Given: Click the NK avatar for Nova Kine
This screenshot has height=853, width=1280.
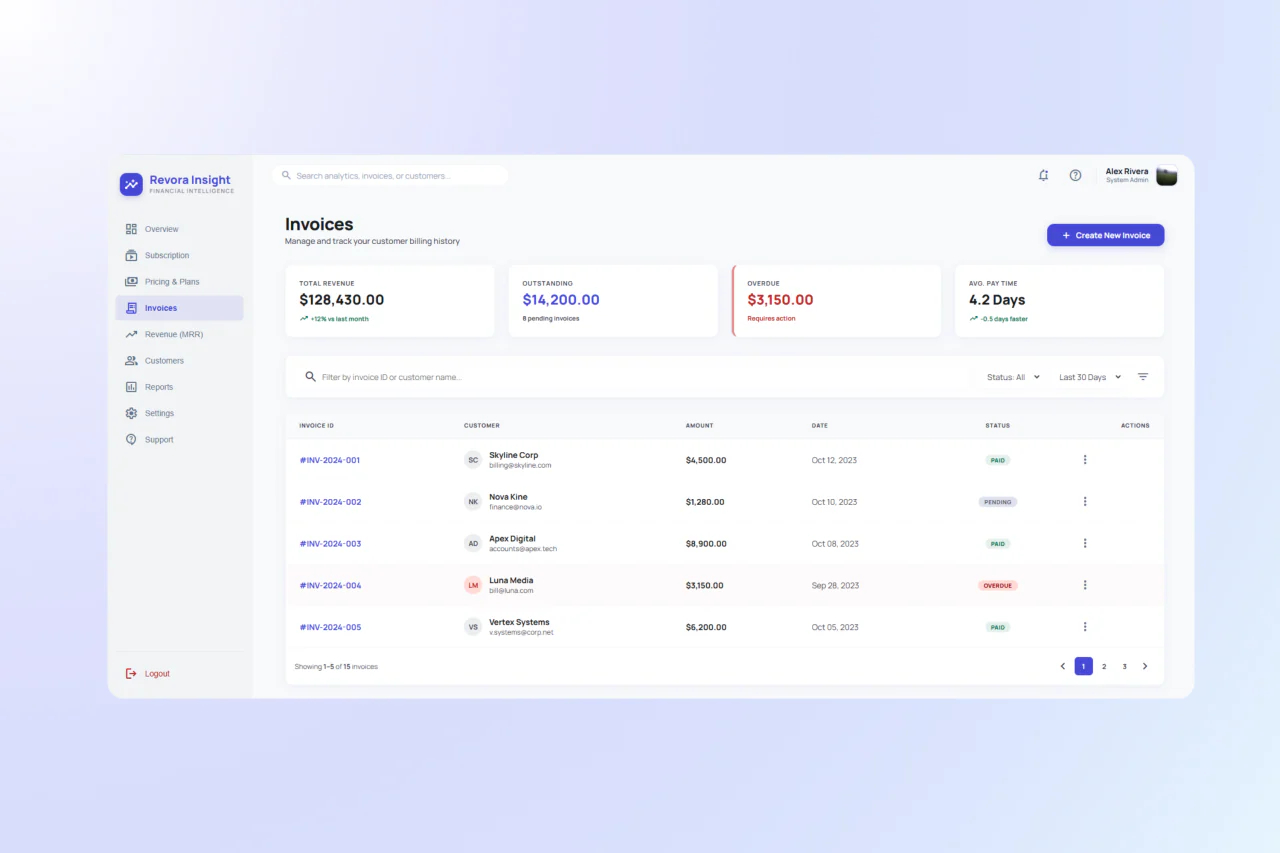Looking at the screenshot, I should click(473, 502).
